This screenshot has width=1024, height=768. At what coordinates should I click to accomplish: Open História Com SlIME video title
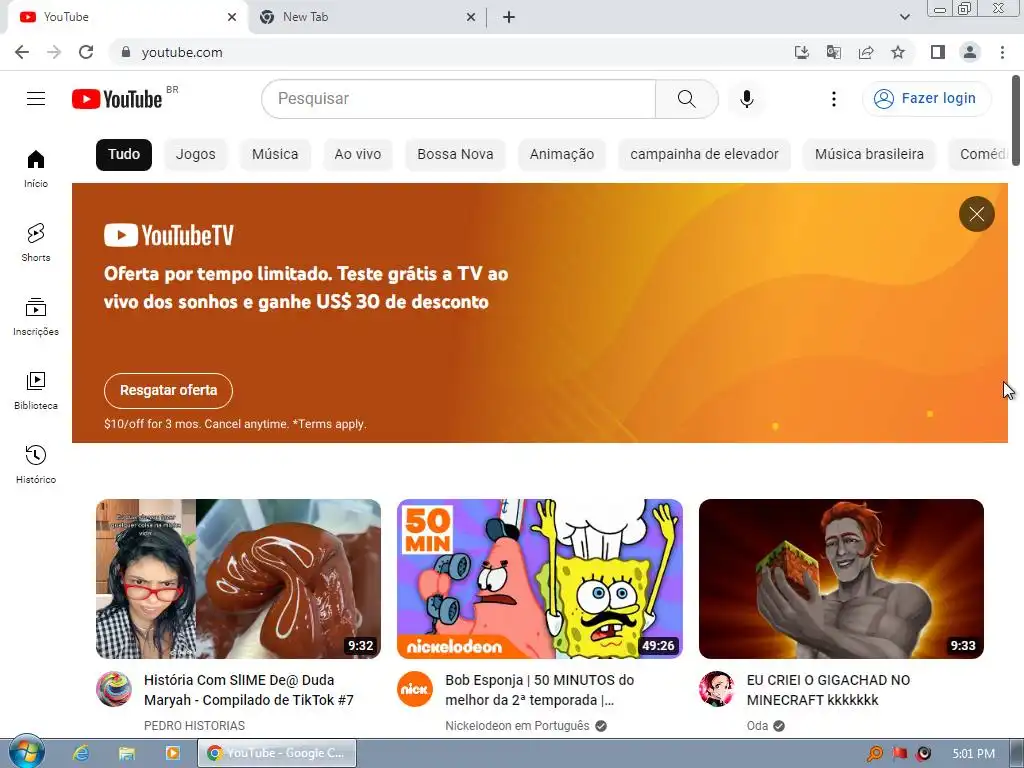249,690
